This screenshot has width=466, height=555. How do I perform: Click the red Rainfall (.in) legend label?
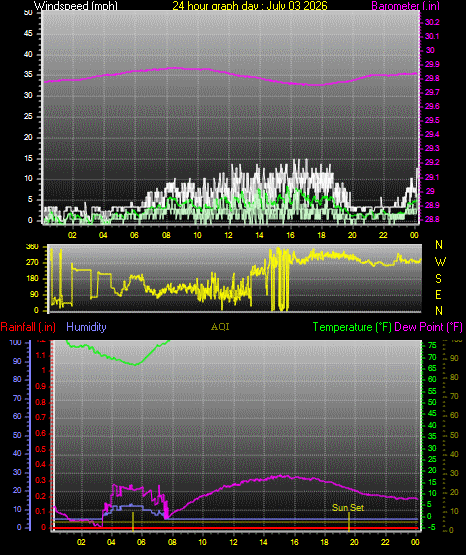[x=28, y=327]
